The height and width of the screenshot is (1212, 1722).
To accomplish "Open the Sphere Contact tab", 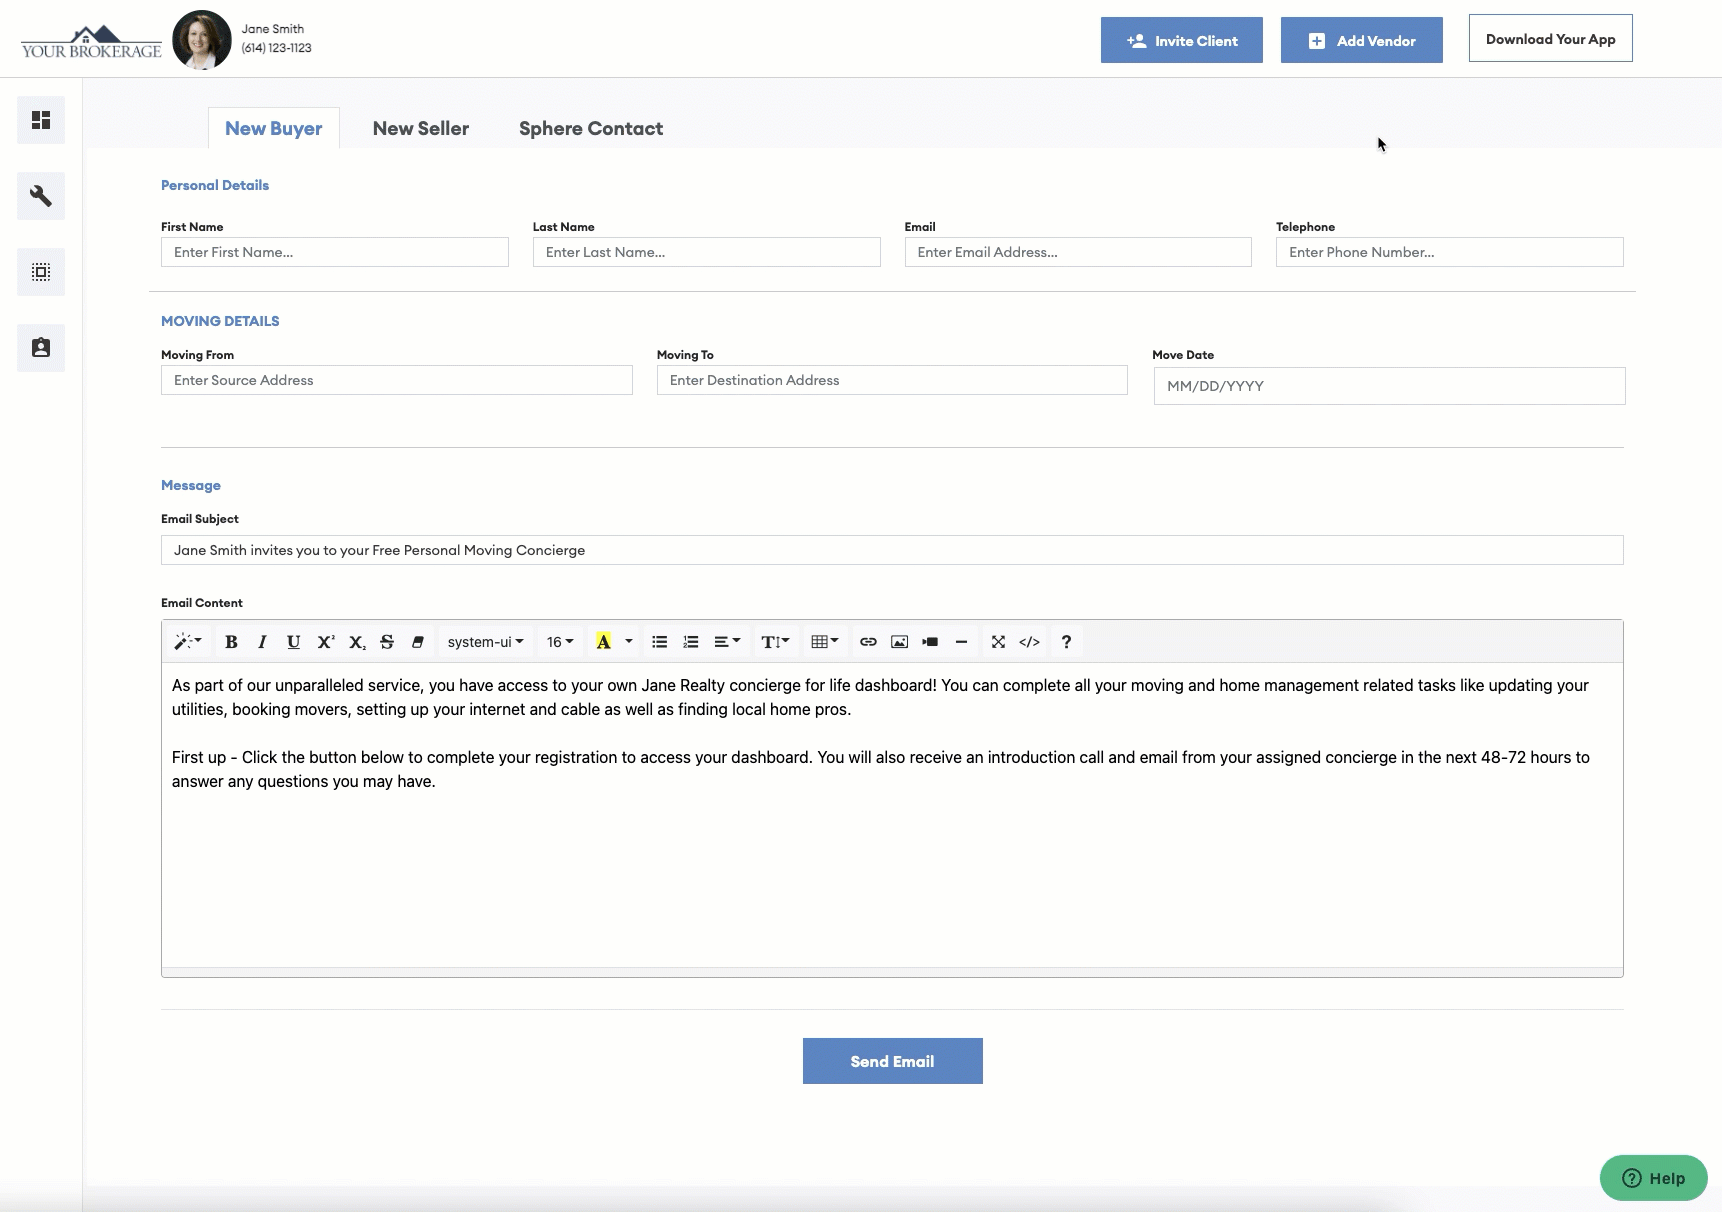I will pos(590,128).
